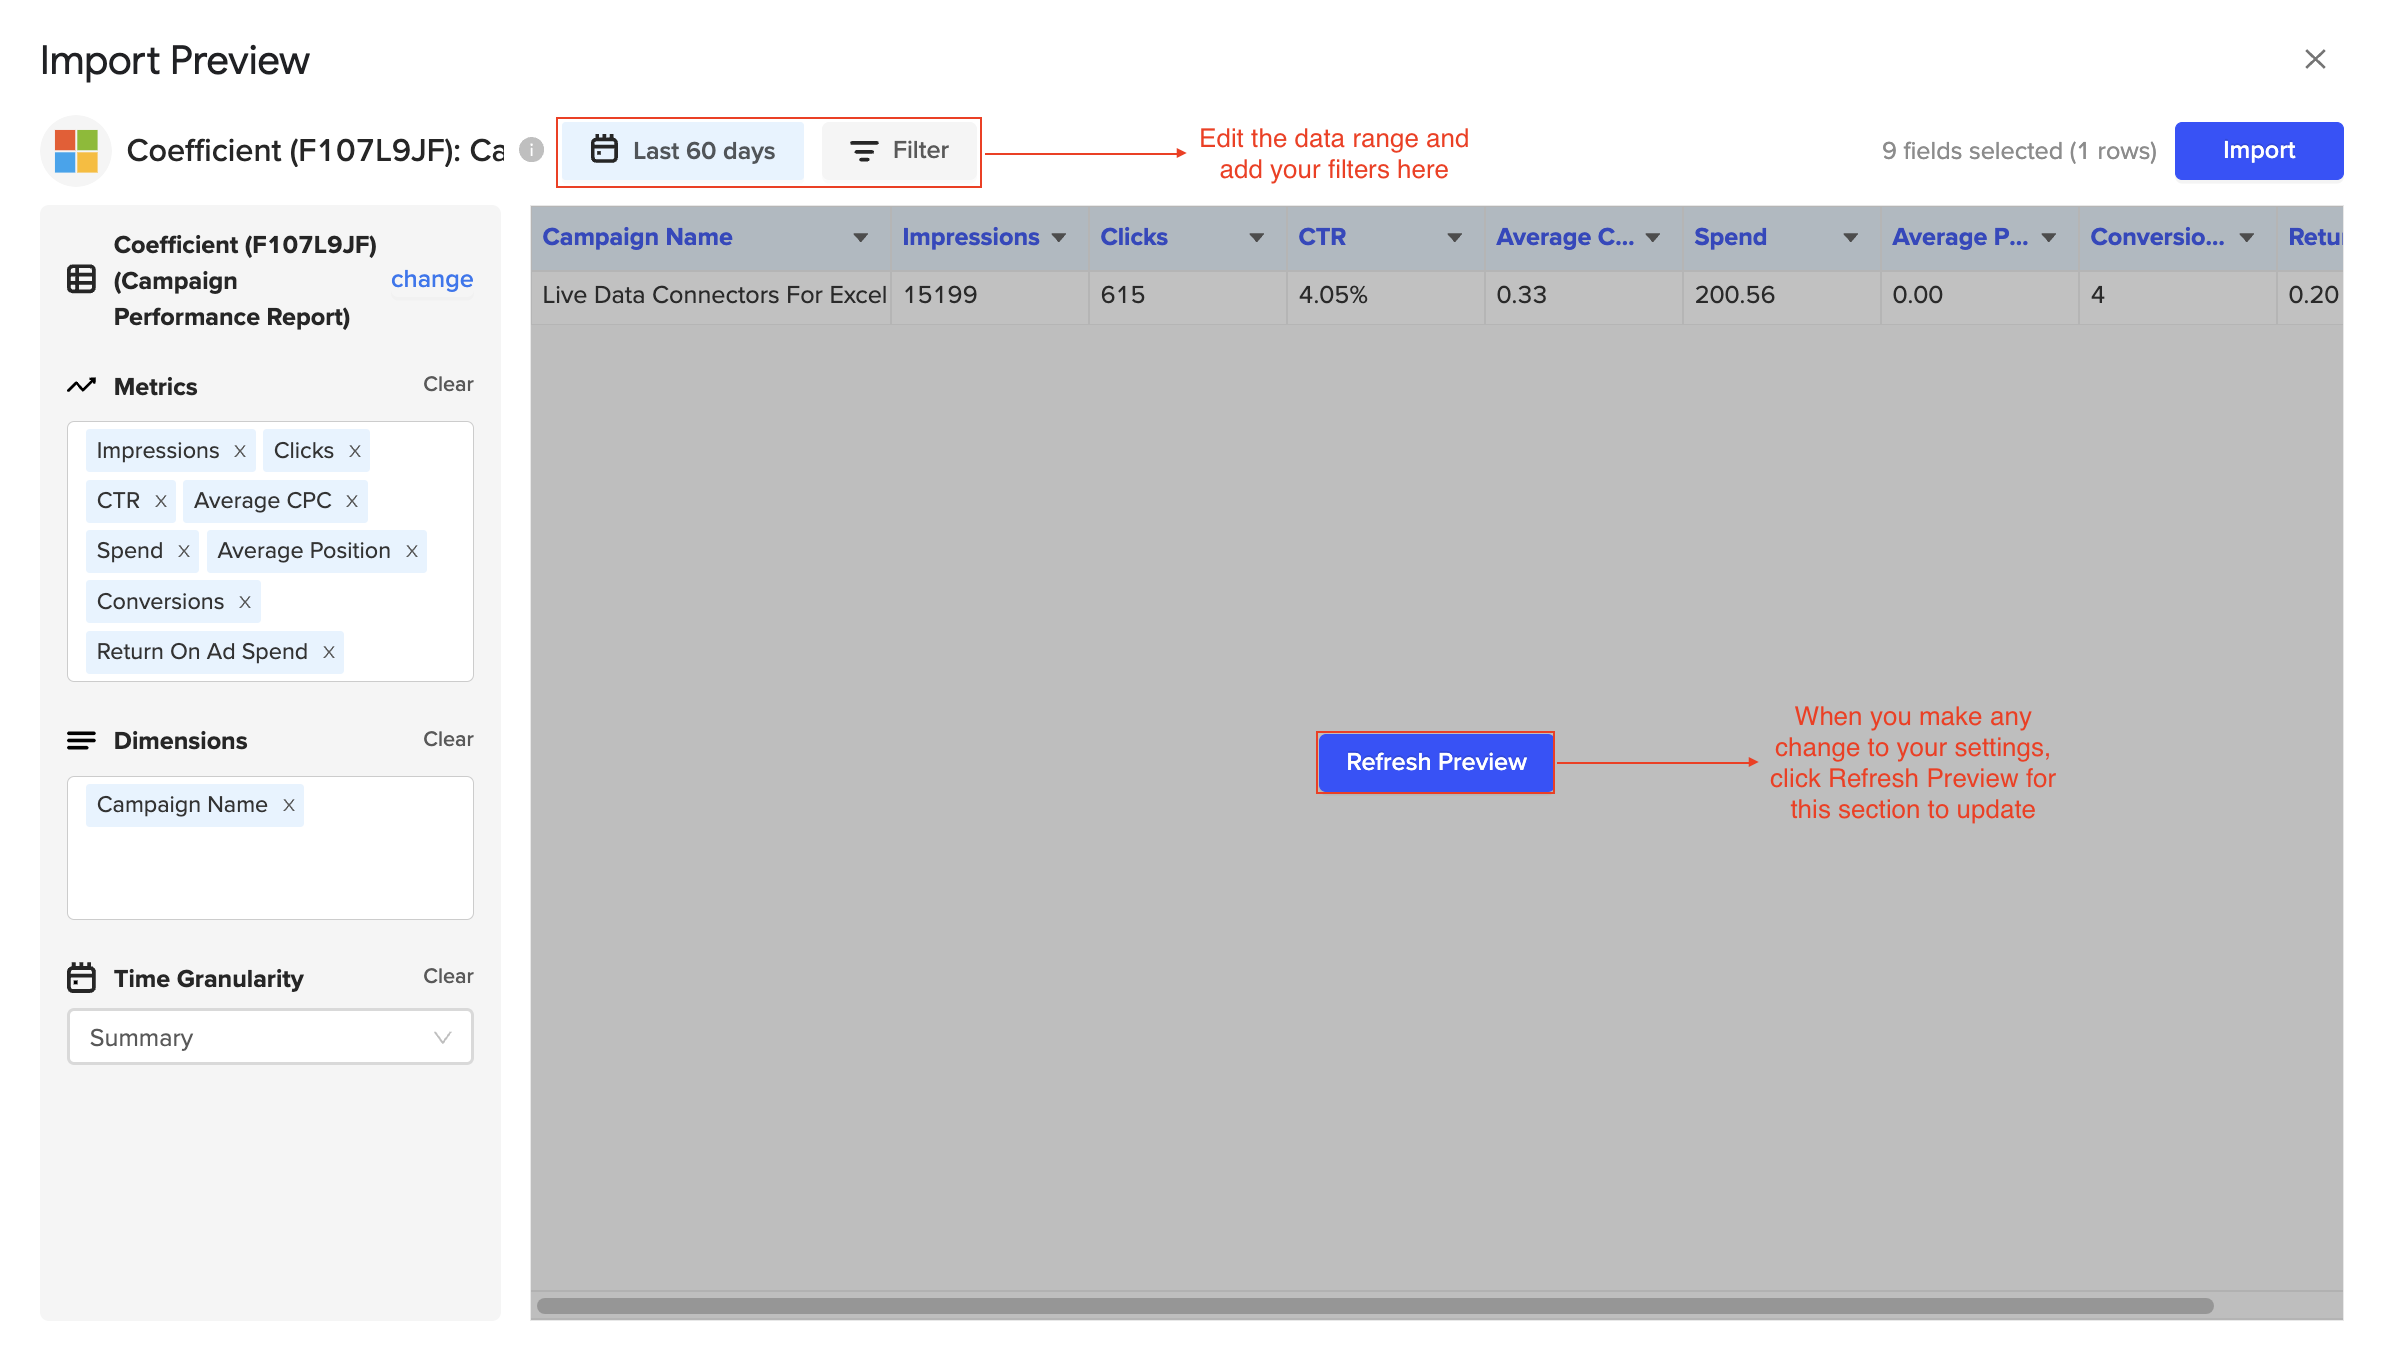Open the Conversio... column dropdown arrow
Viewport: 2384px width, 1358px height.
coord(2247,238)
